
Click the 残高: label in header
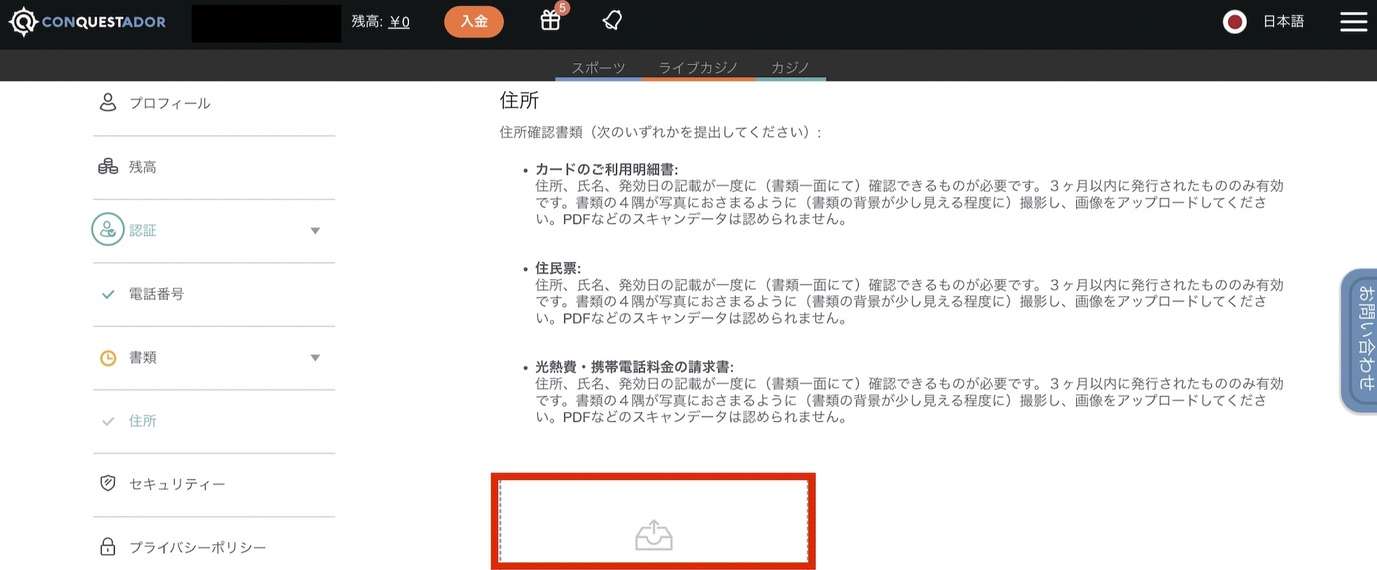coord(367,21)
